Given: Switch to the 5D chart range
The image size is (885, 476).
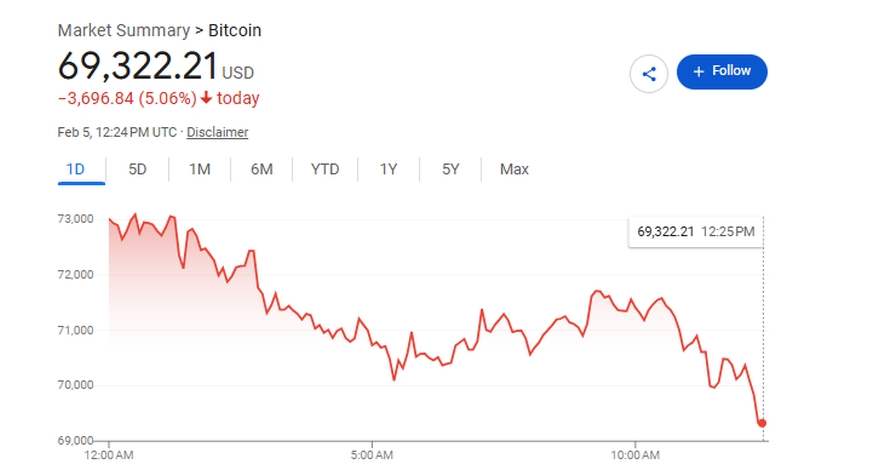Looking at the screenshot, I should [x=138, y=169].
